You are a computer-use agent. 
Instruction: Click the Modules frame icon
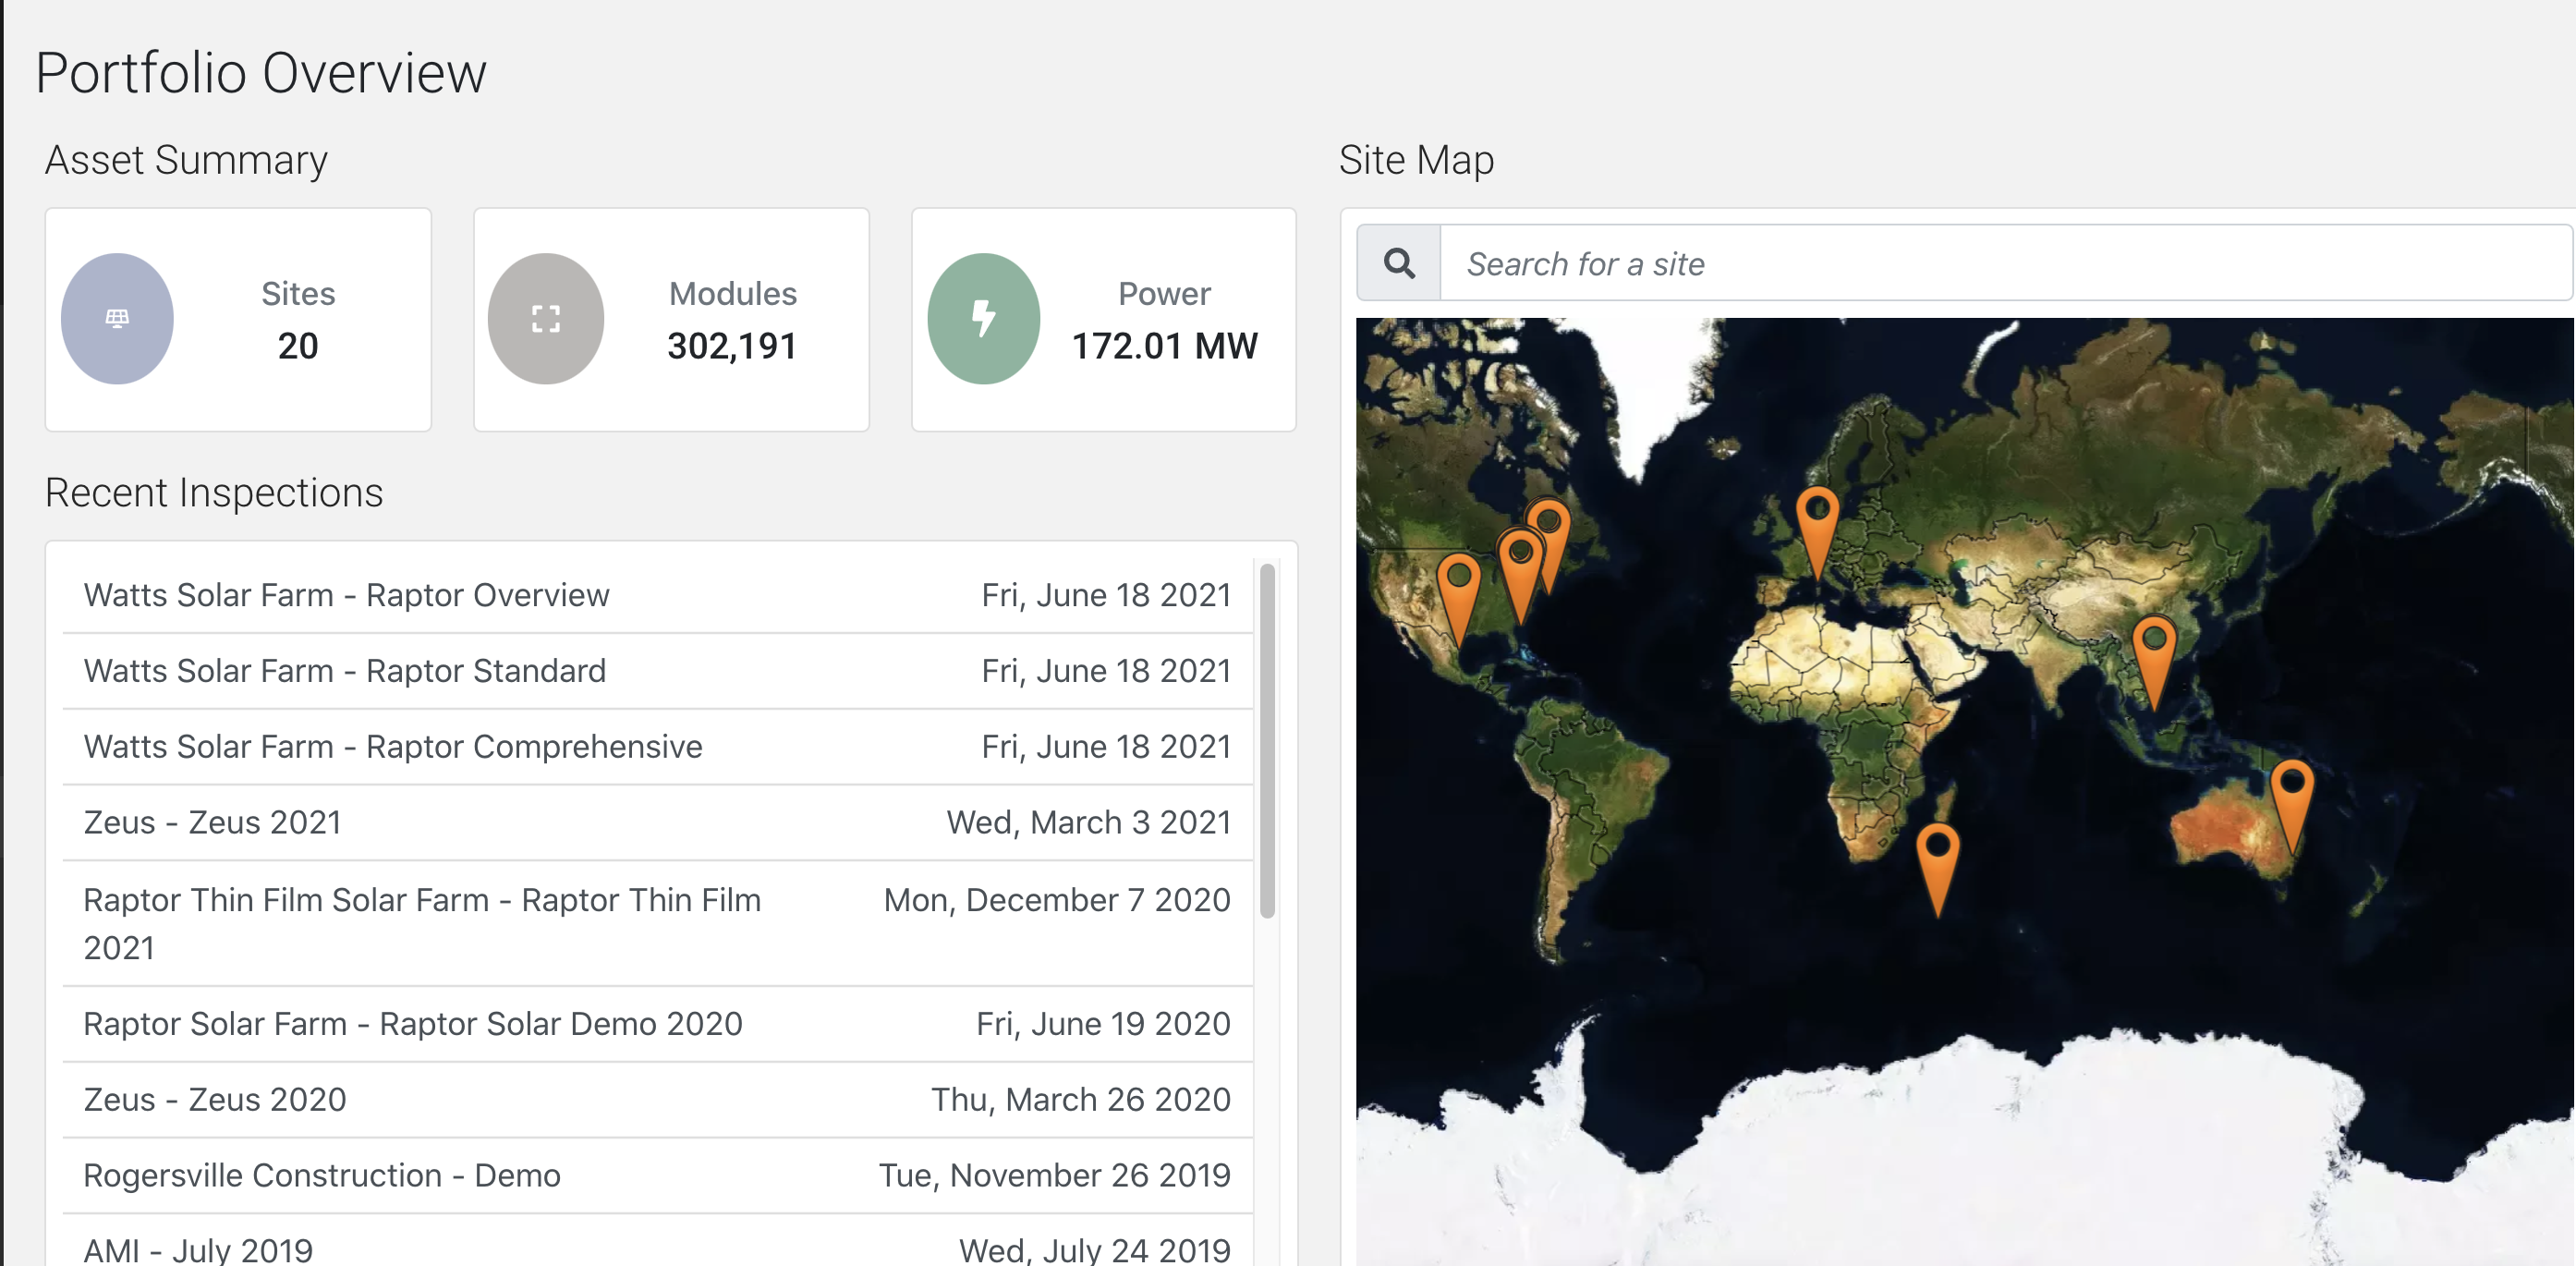(546, 319)
